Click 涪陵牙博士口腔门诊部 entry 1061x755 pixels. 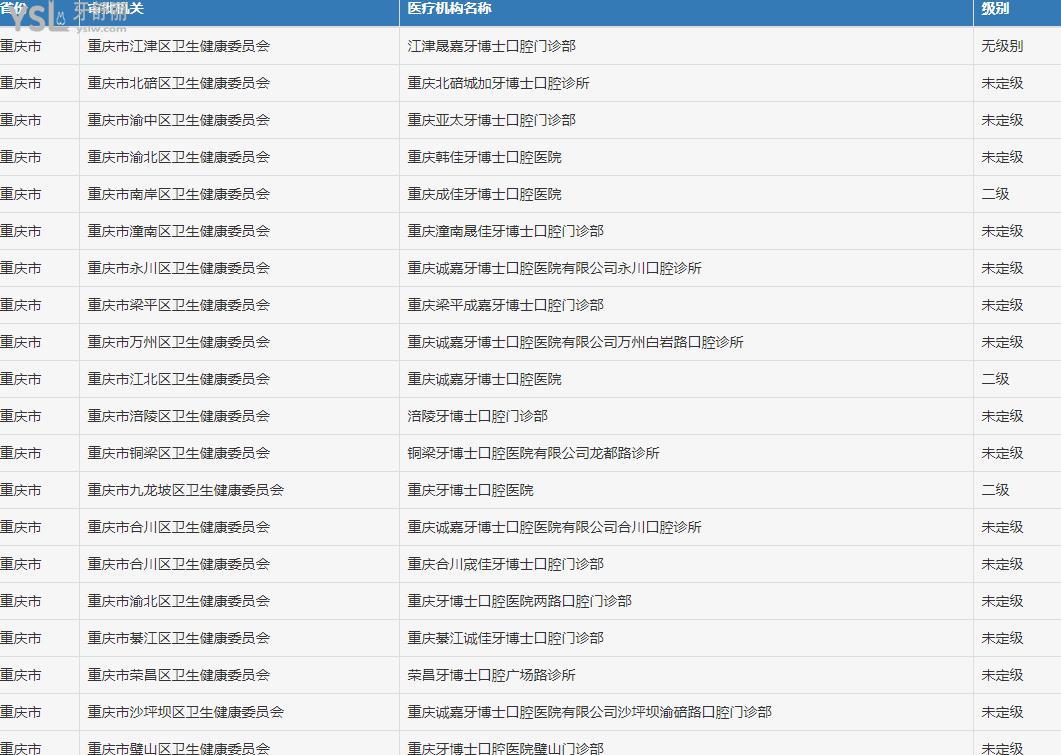(478, 416)
